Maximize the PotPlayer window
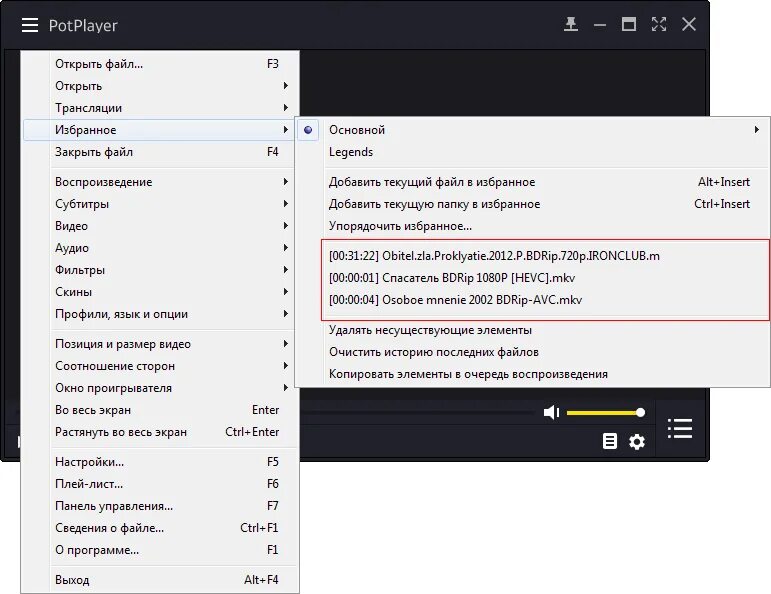This screenshot has height=594, width=771. point(629,24)
